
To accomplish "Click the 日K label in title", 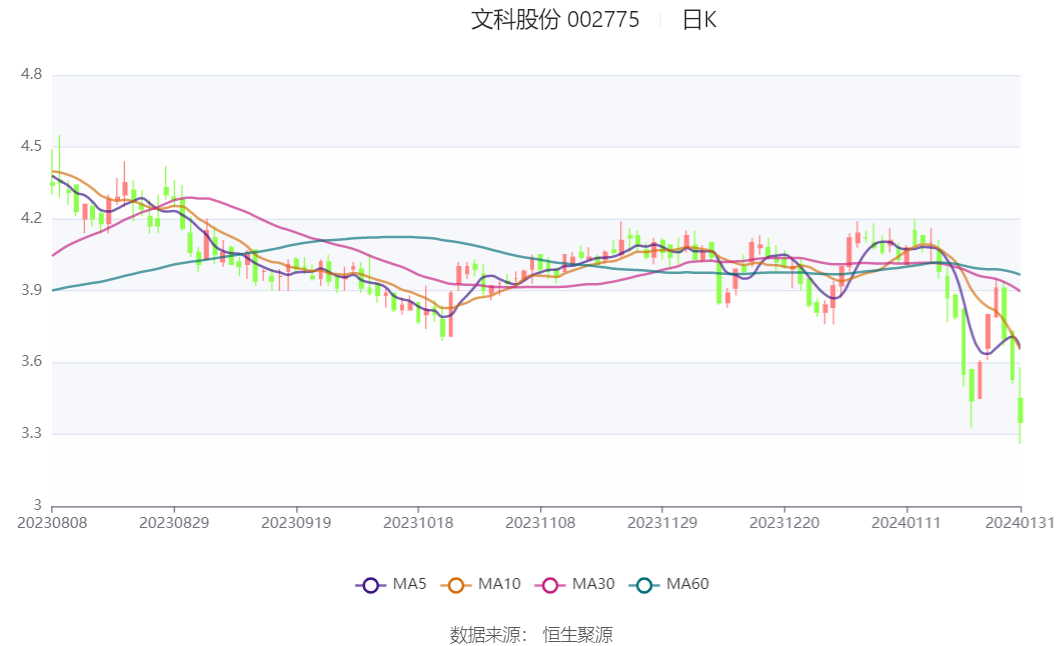I will click(x=699, y=20).
